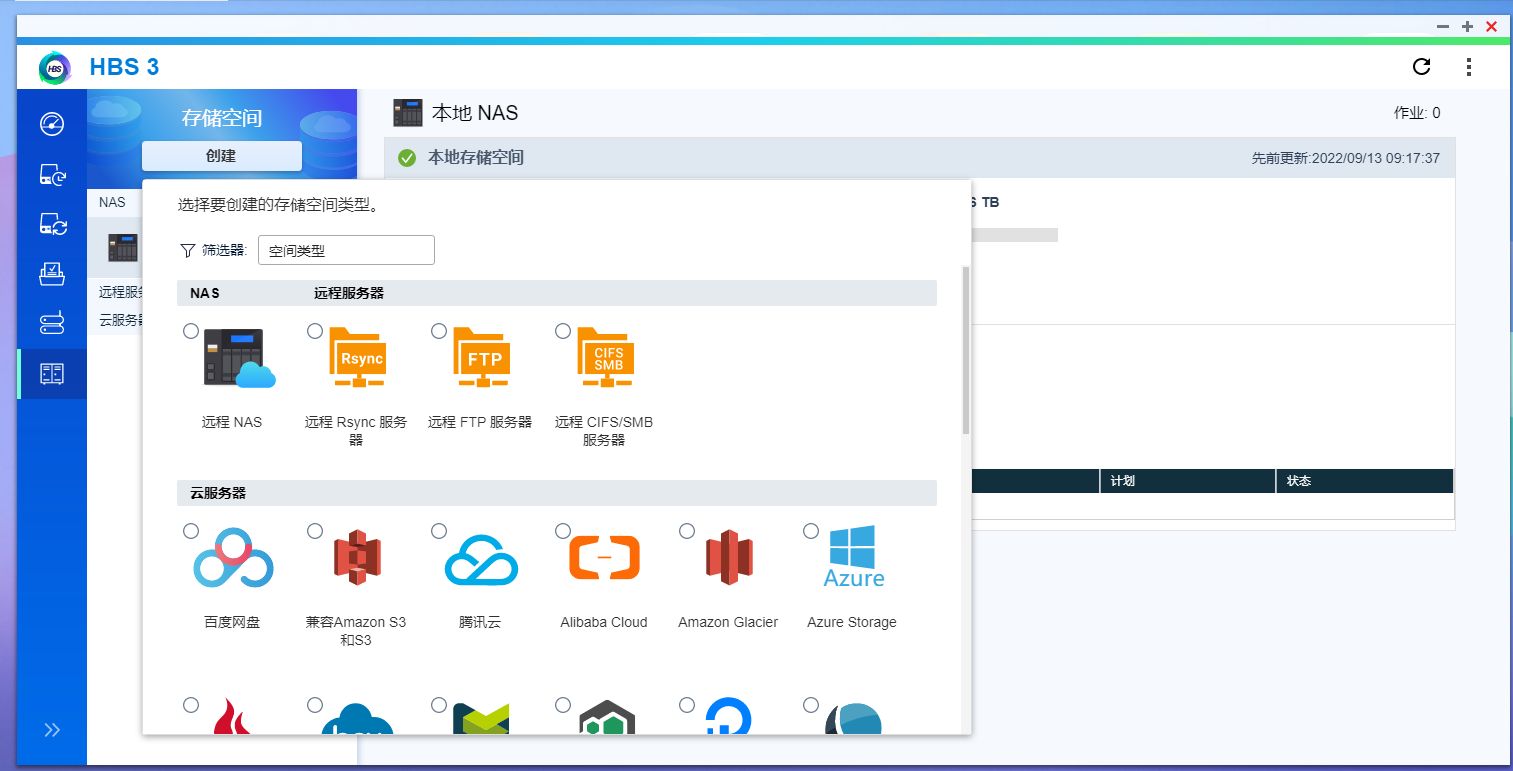Click the green check status icon

pos(406,158)
